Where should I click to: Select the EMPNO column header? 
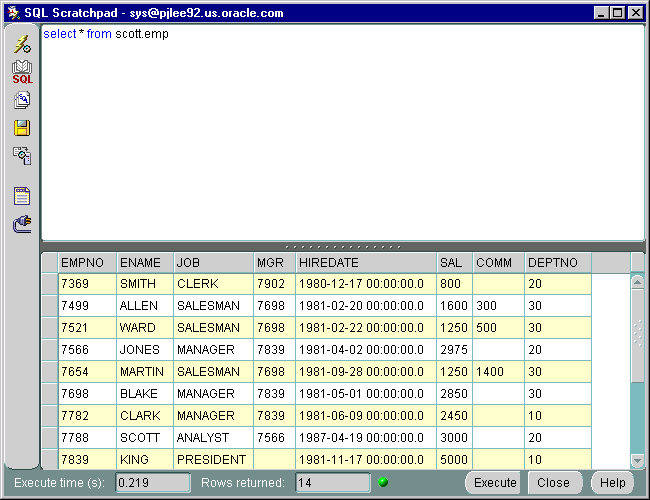pos(87,262)
